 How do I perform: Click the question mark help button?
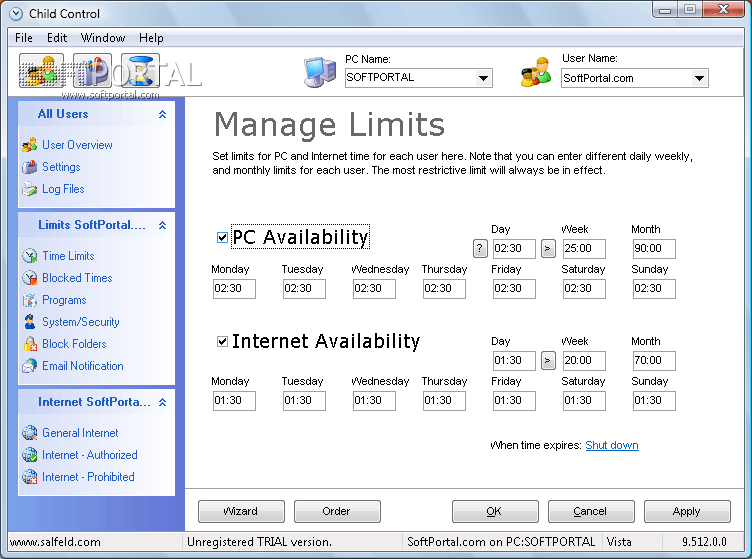[x=480, y=248]
